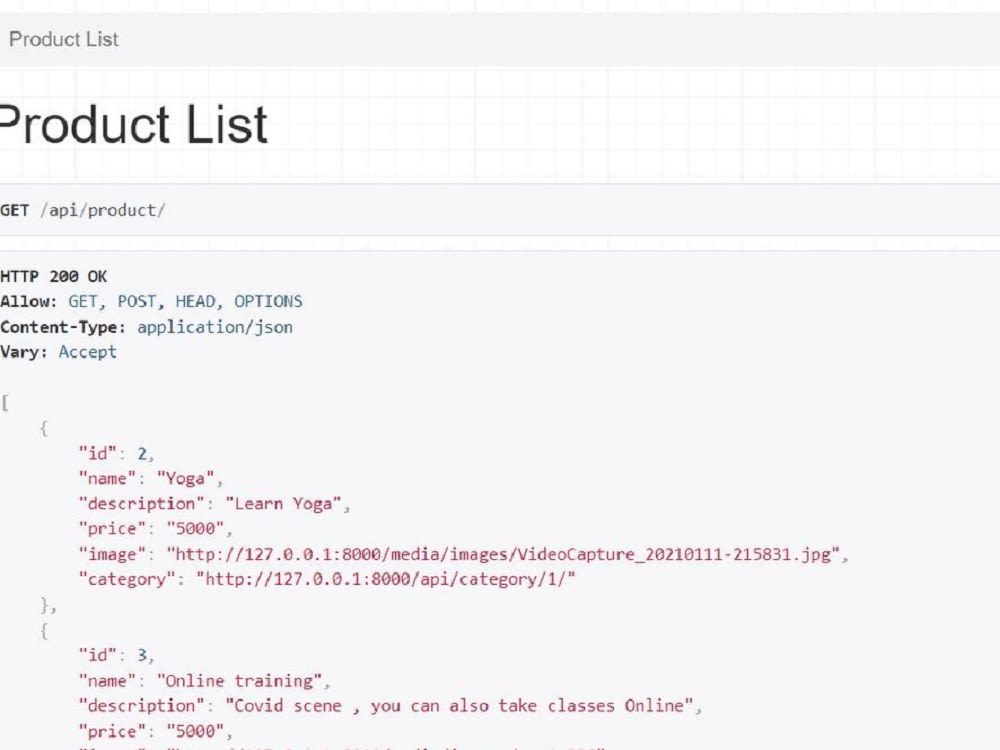The height and width of the screenshot is (750, 1000).
Task: Click the Accept value on Vary header
Action: pos(87,352)
